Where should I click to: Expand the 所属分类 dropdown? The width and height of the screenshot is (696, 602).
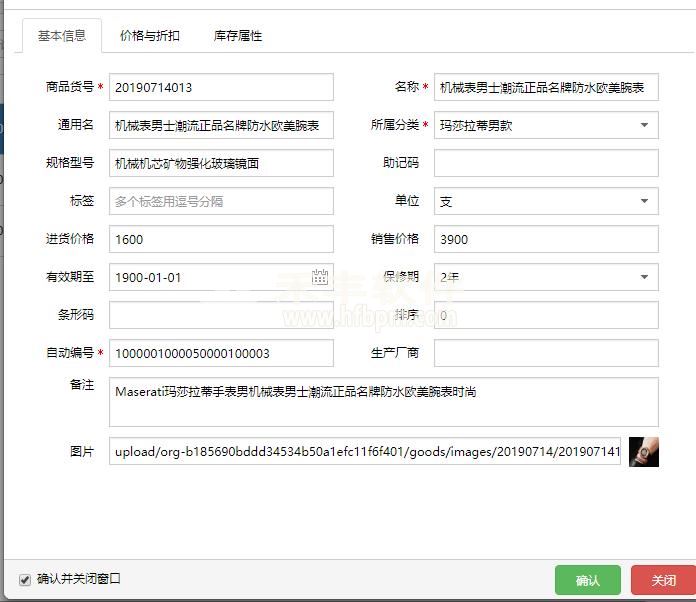(x=546, y=125)
